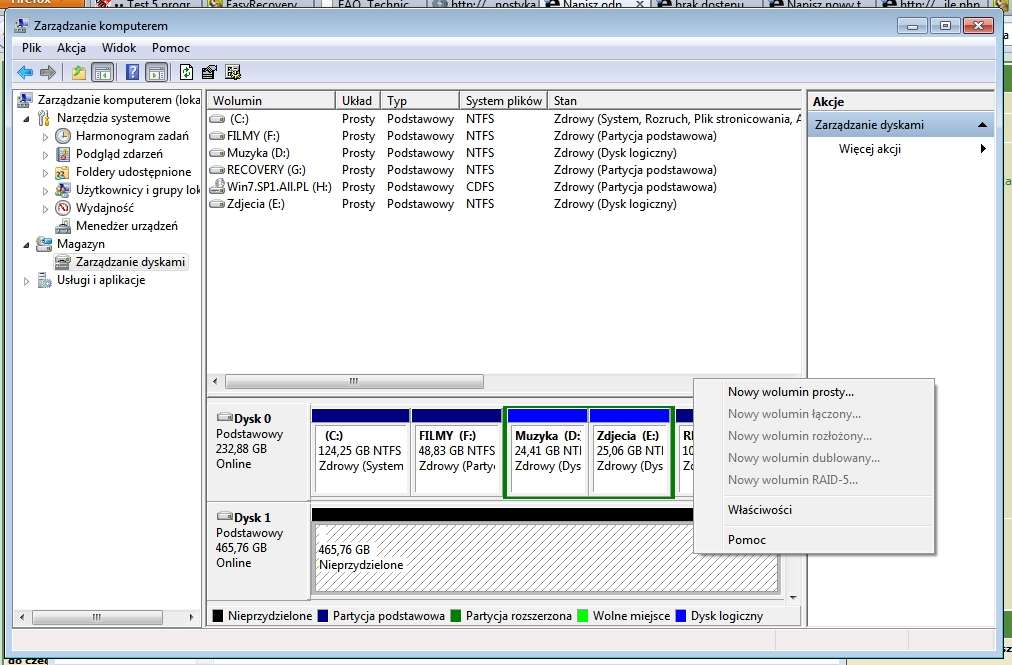This screenshot has height=665, width=1012.
Task: Open the Akcja menu
Action: coord(71,48)
